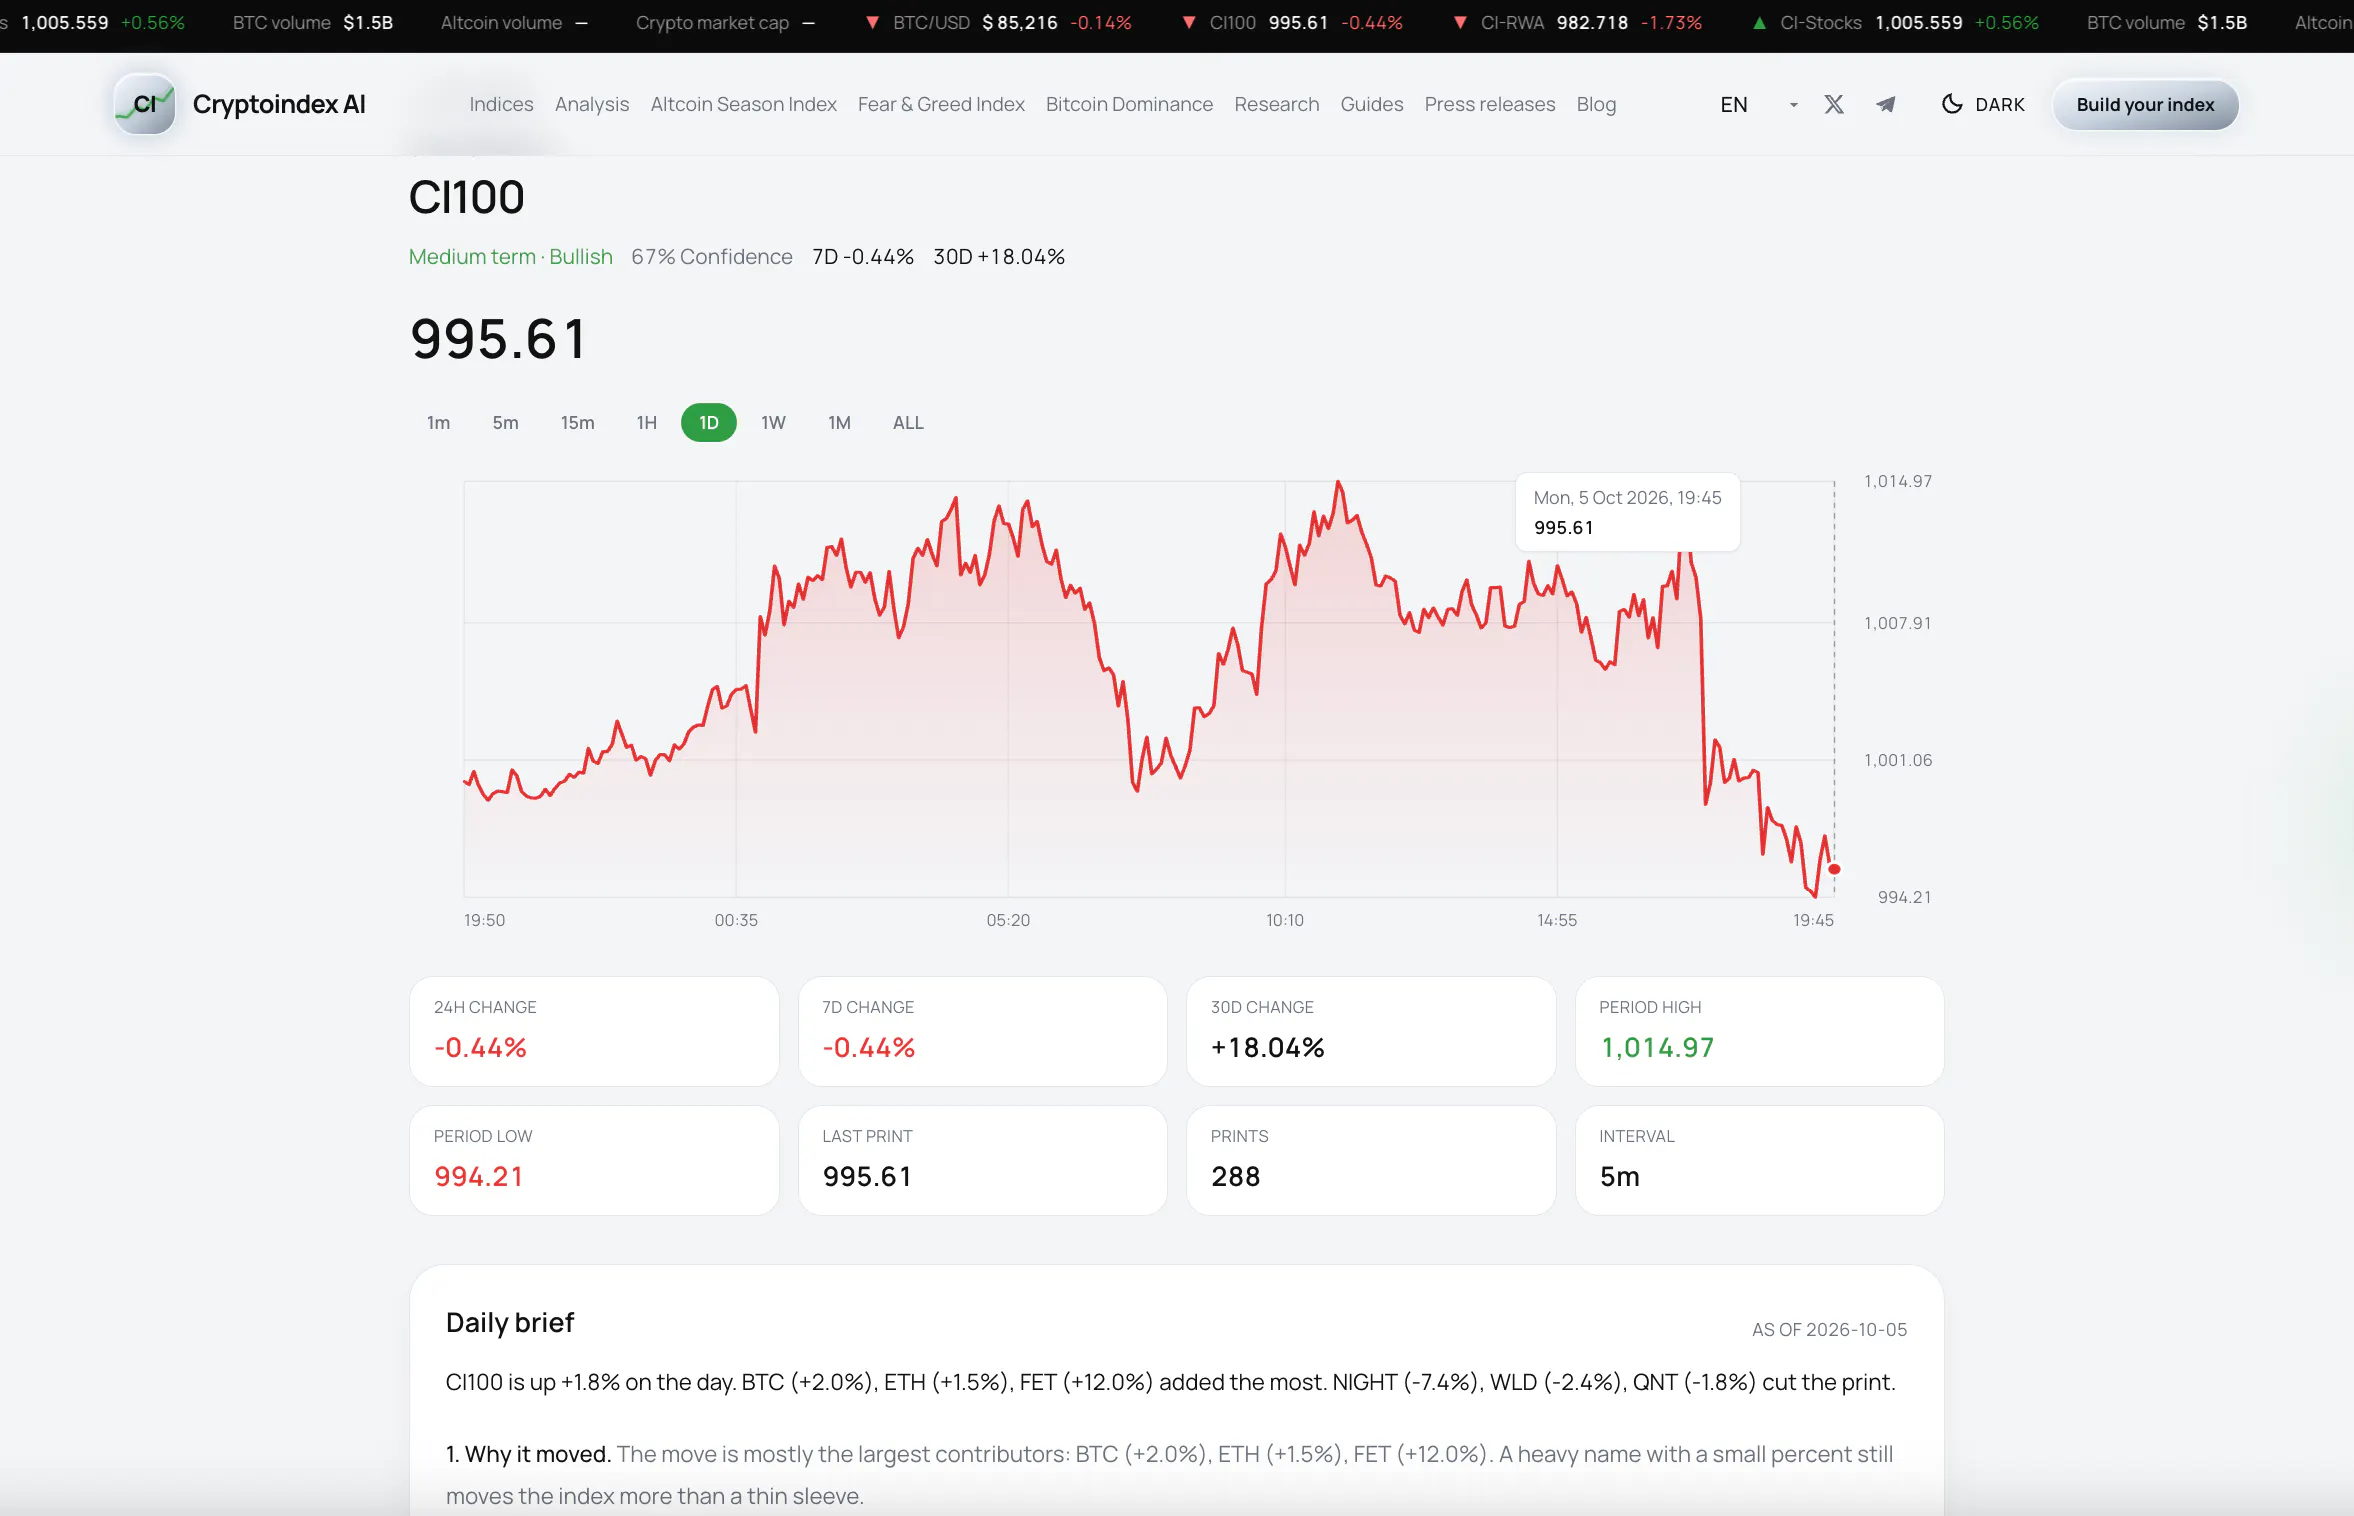Visit the Press releases page

pos(1489,104)
